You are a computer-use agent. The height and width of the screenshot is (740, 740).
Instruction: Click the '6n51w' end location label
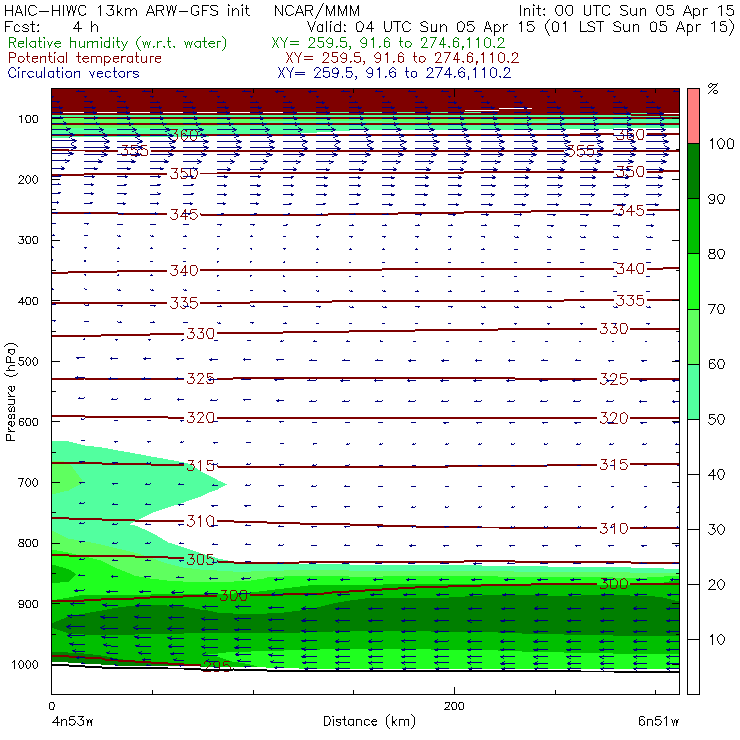pyautogui.click(x=658, y=722)
